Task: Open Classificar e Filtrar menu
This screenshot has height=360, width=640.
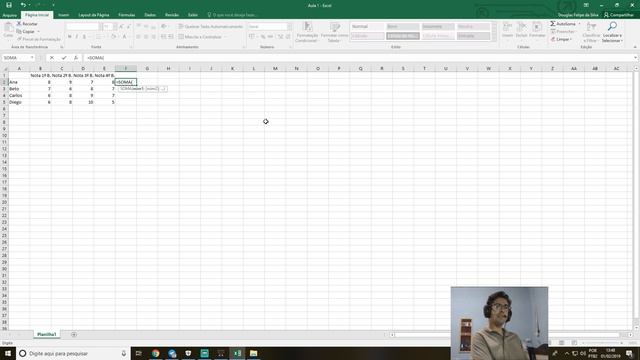Action: (591, 32)
